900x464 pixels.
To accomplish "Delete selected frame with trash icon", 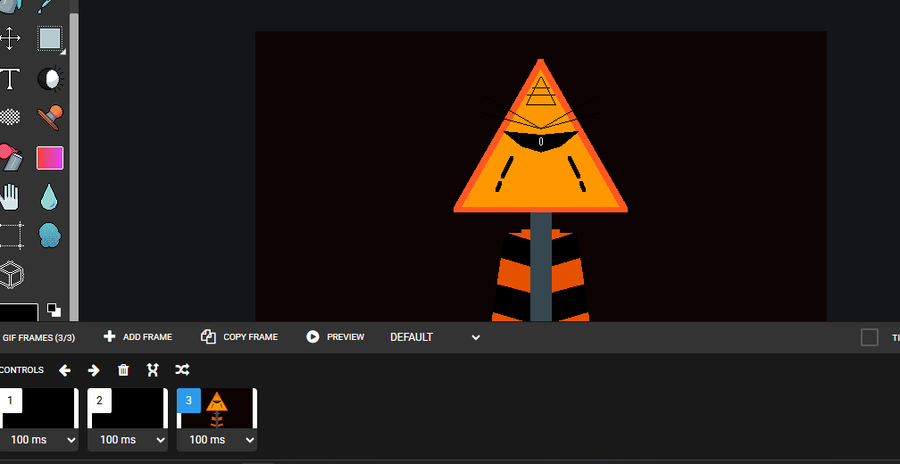I will [123, 370].
